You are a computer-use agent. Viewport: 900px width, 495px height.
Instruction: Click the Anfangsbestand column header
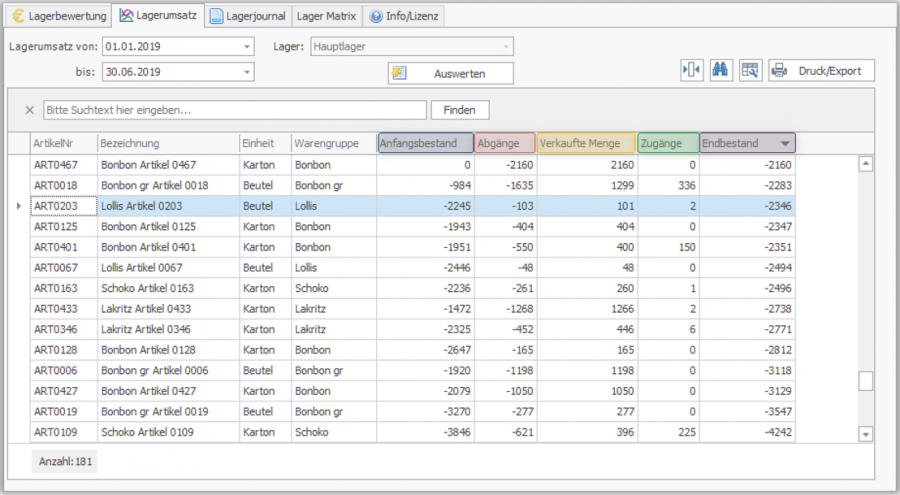[425, 144]
